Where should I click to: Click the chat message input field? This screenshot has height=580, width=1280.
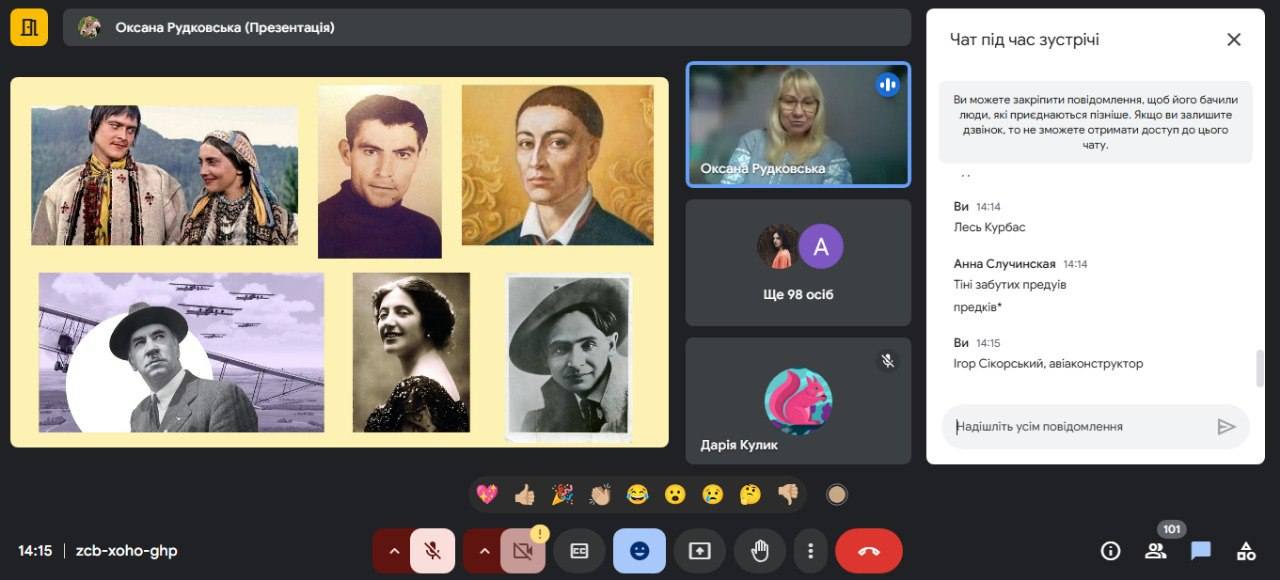(x=1080, y=427)
